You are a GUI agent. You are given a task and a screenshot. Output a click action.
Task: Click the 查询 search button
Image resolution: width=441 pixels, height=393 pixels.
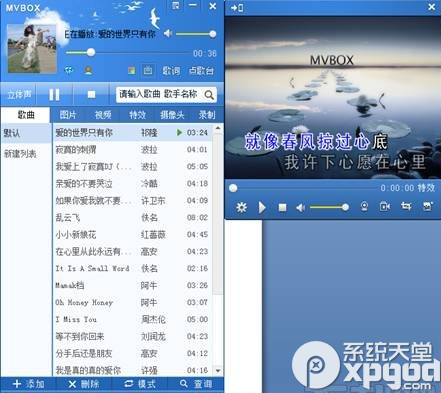pyautogui.click(x=196, y=384)
